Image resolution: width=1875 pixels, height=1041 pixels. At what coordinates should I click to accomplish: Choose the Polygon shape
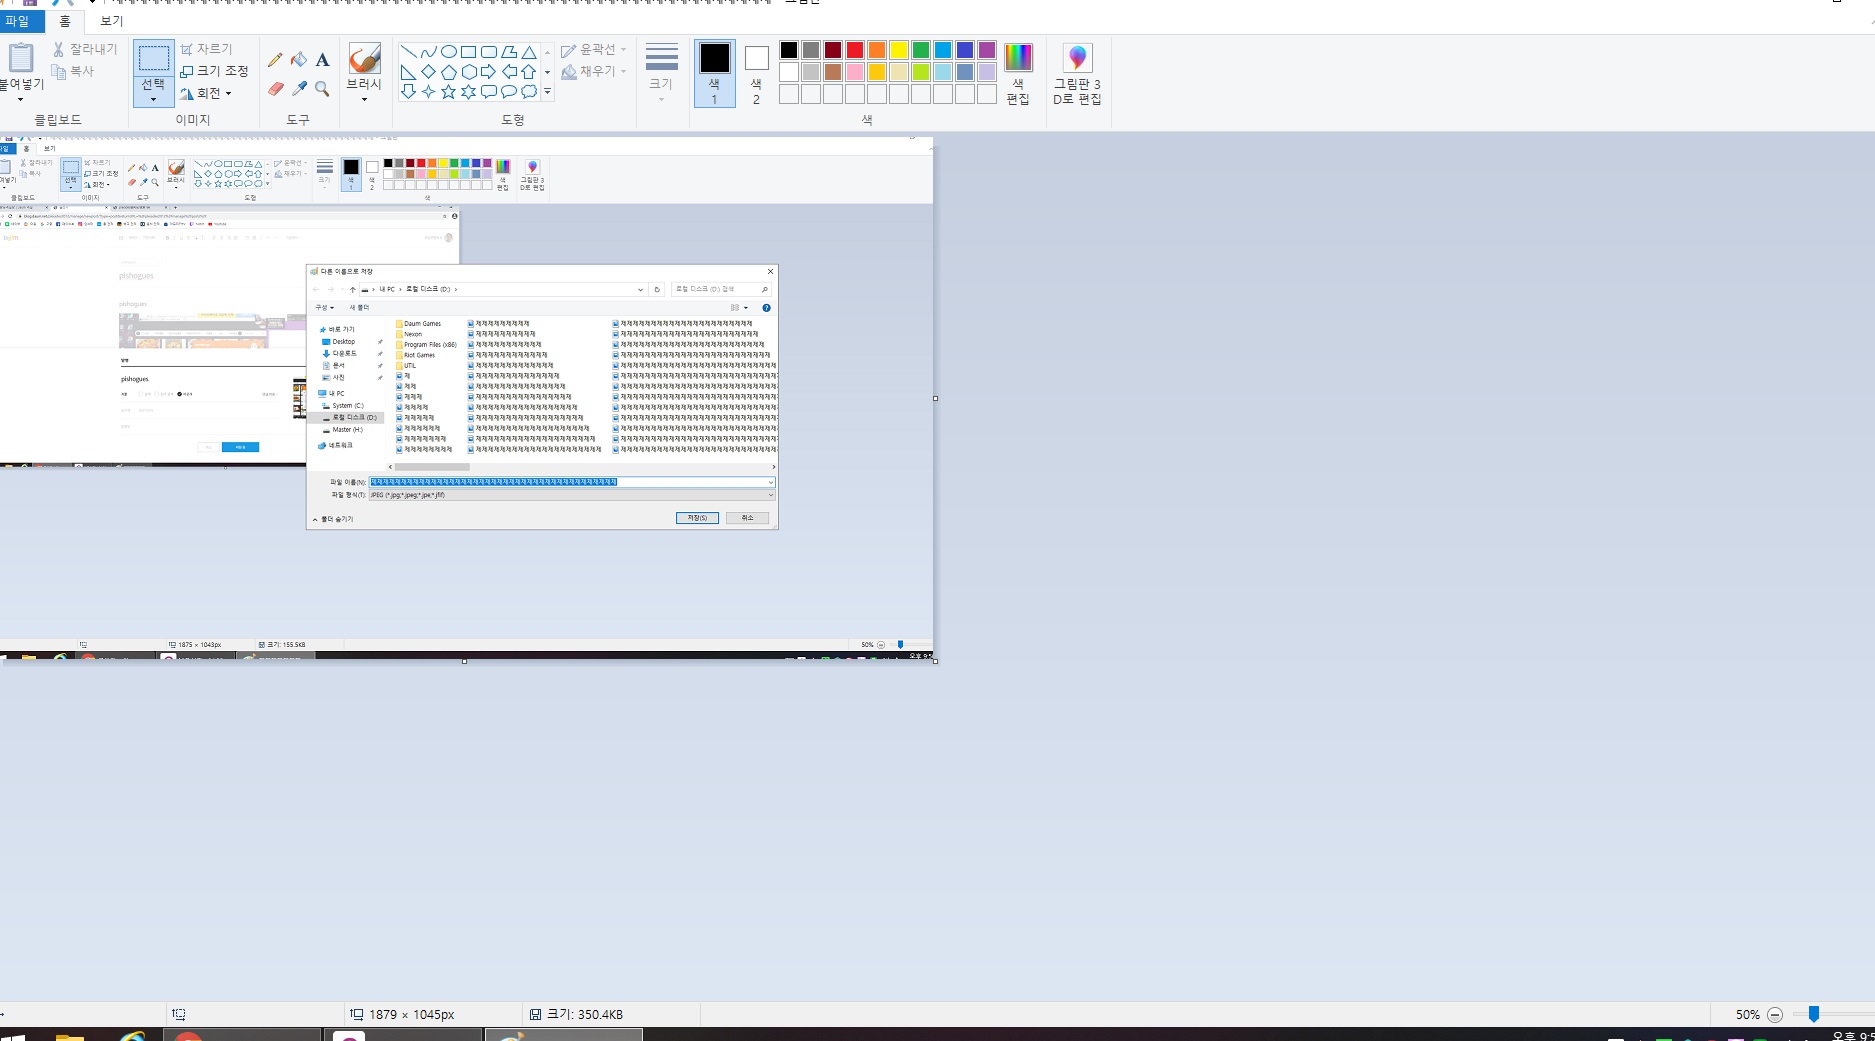pos(509,52)
